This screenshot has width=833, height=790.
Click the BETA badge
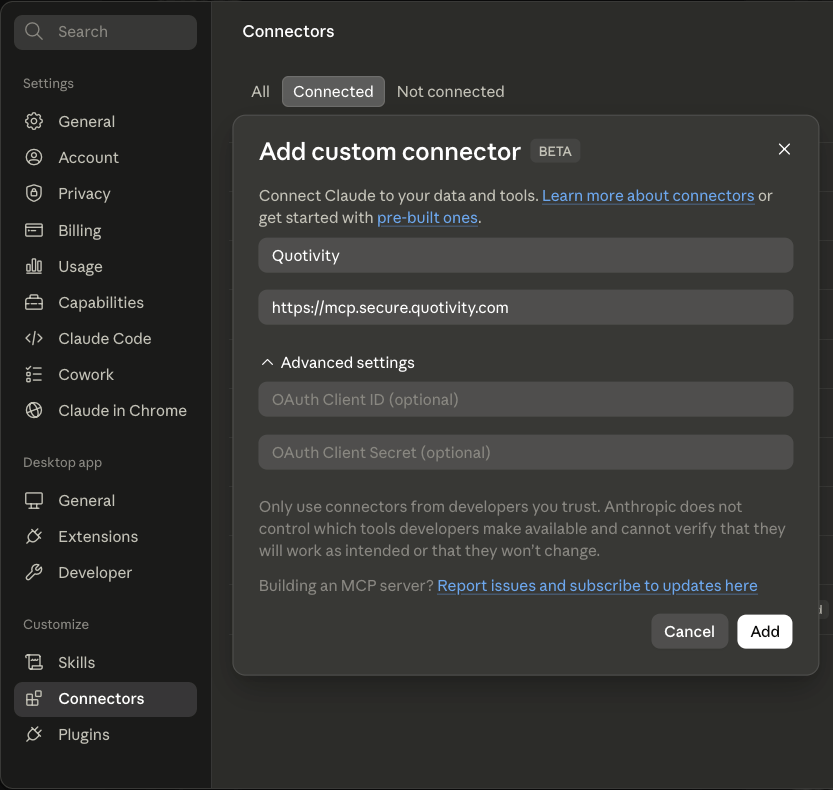click(555, 151)
